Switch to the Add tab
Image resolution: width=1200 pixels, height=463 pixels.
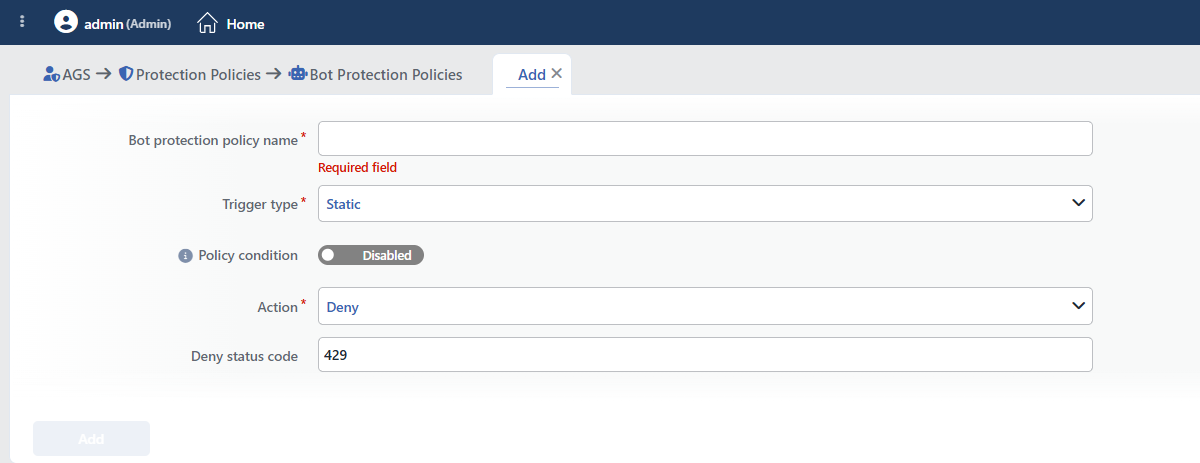(531, 74)
